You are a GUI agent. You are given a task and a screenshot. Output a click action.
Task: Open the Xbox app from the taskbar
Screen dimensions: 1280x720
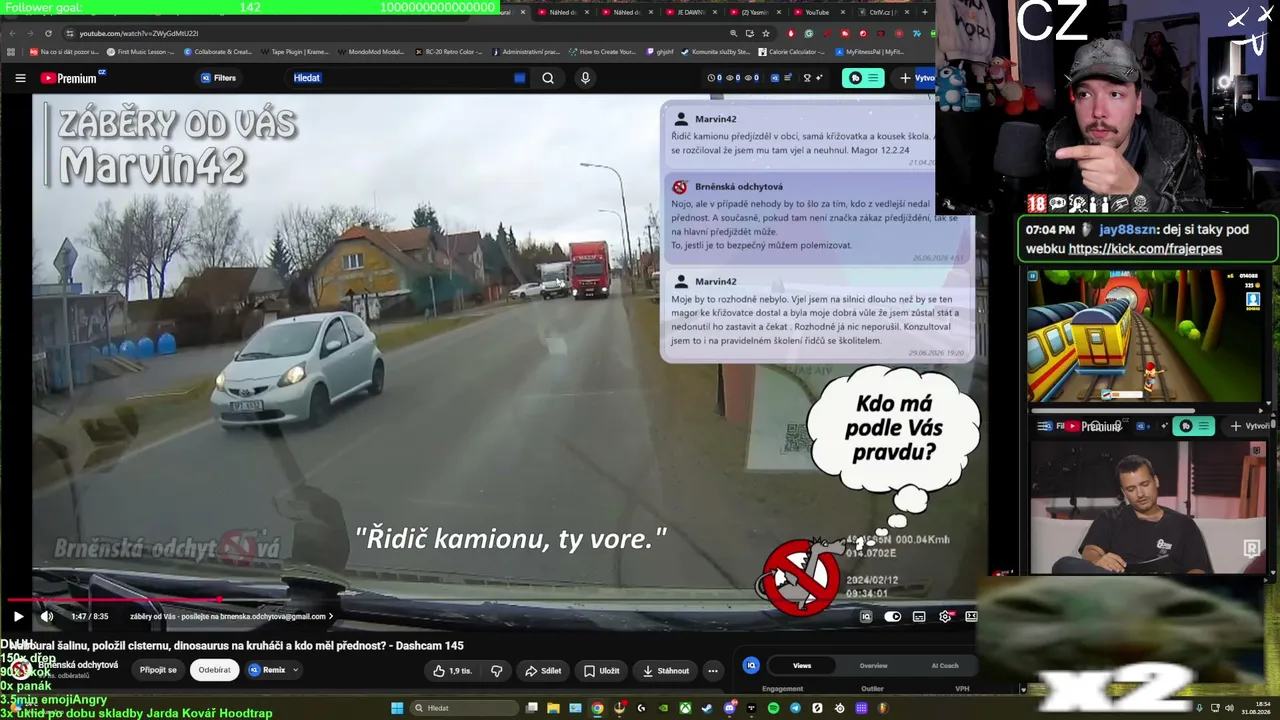686,708
